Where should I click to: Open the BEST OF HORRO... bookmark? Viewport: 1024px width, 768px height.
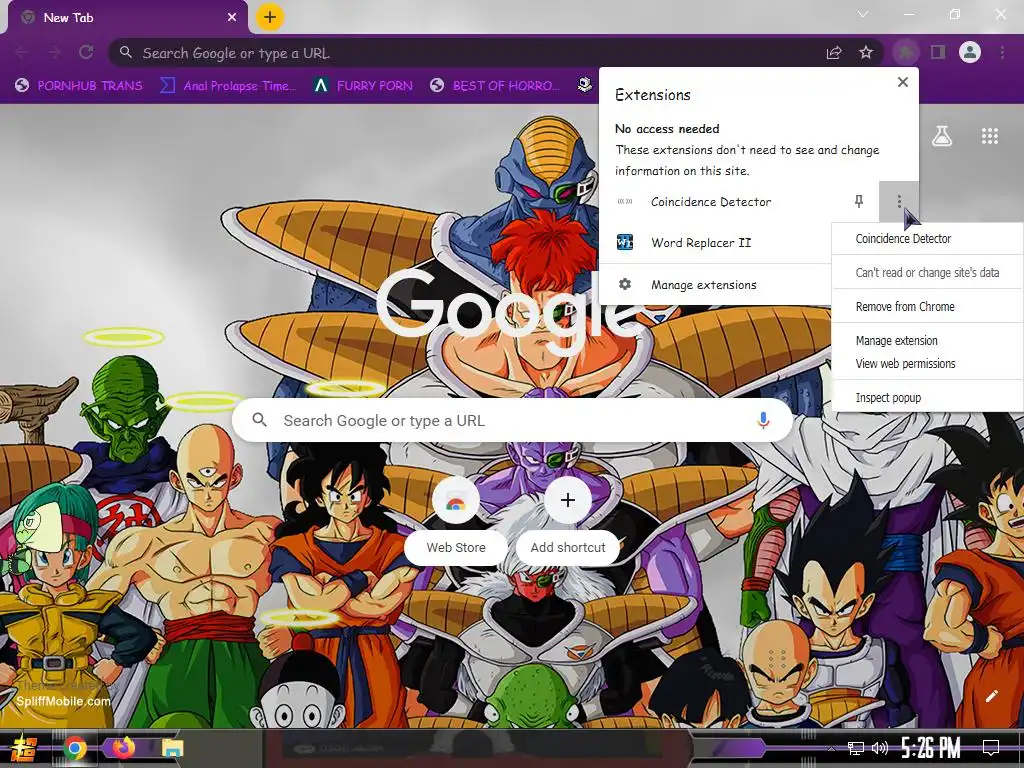(495, 86)
